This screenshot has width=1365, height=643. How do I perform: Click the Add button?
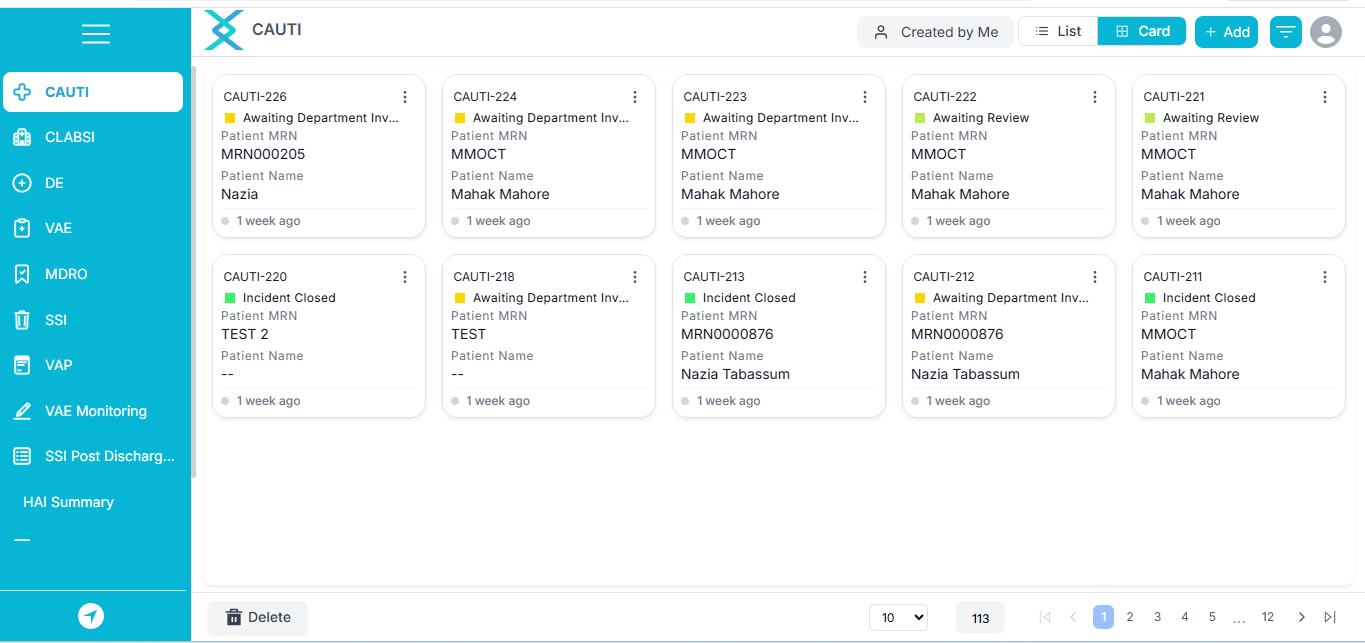pos(1226,32)
